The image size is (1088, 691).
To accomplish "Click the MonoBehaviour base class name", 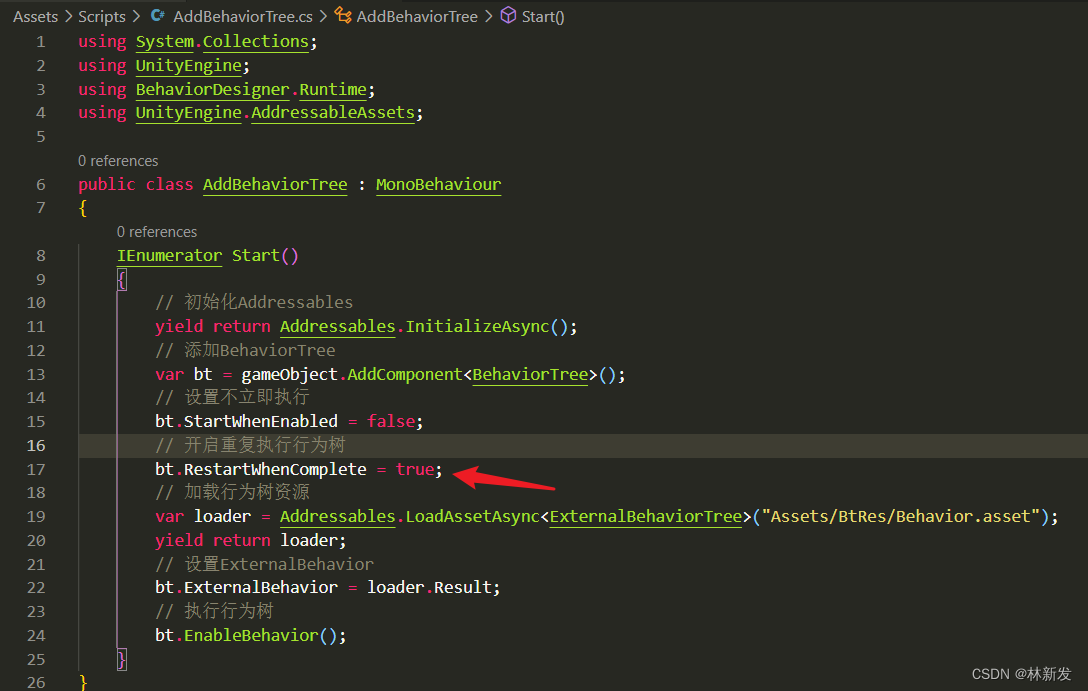I will [x=439, y=185].
